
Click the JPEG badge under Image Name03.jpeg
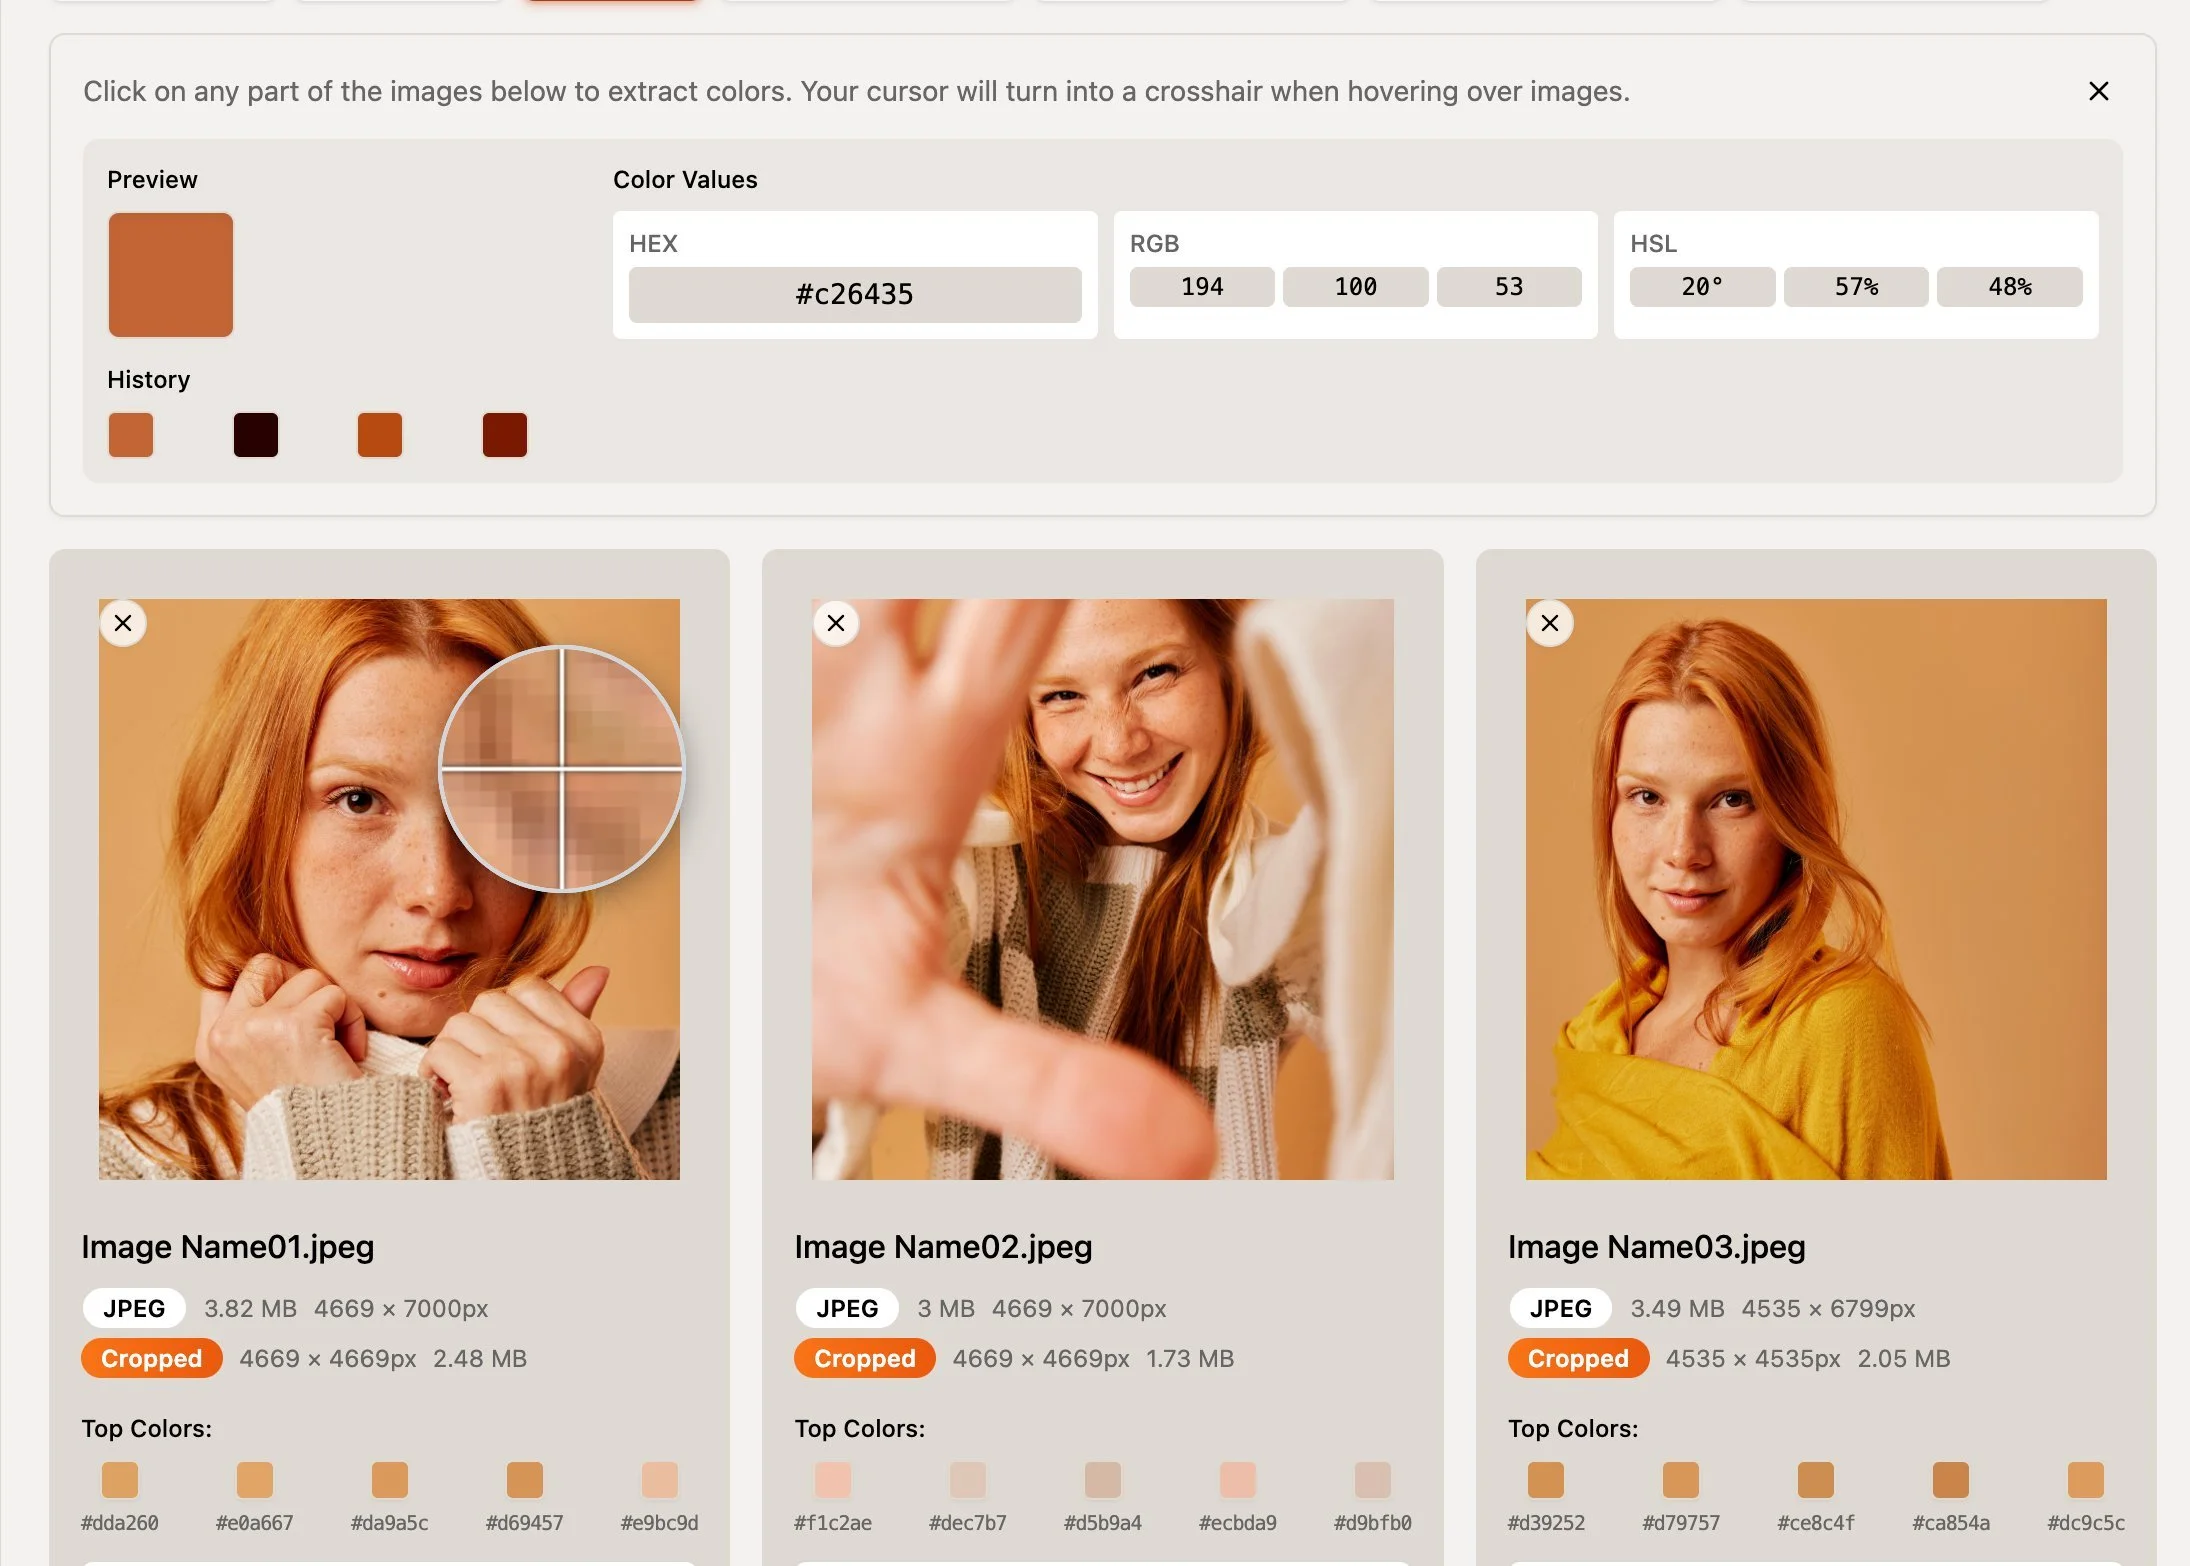tap(1559, 1308)
